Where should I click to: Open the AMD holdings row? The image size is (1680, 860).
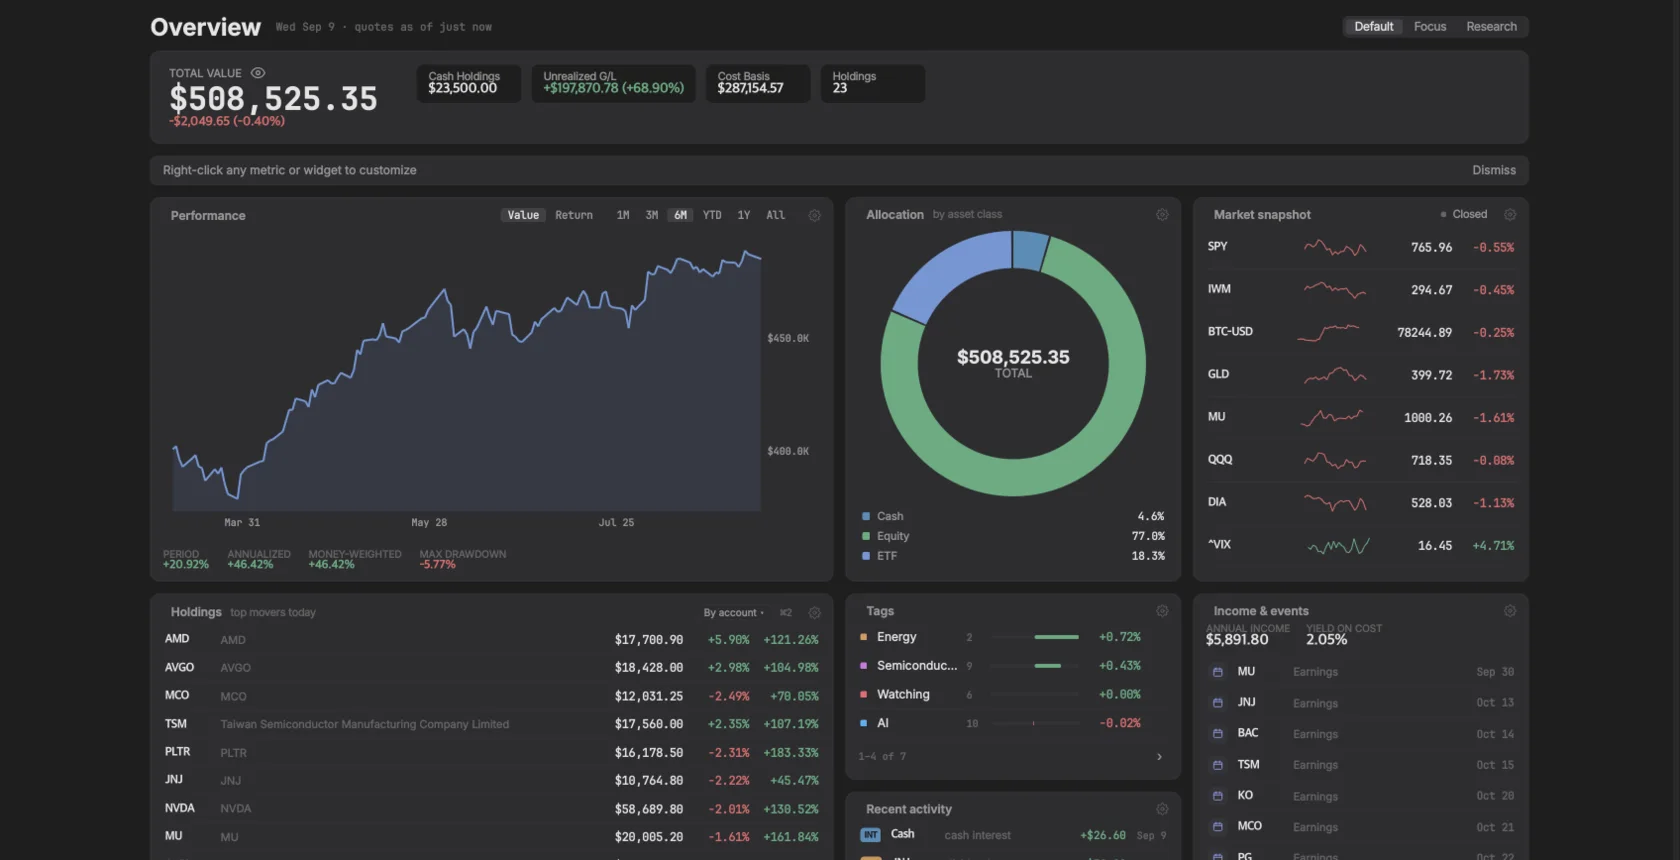coord(492,640)
